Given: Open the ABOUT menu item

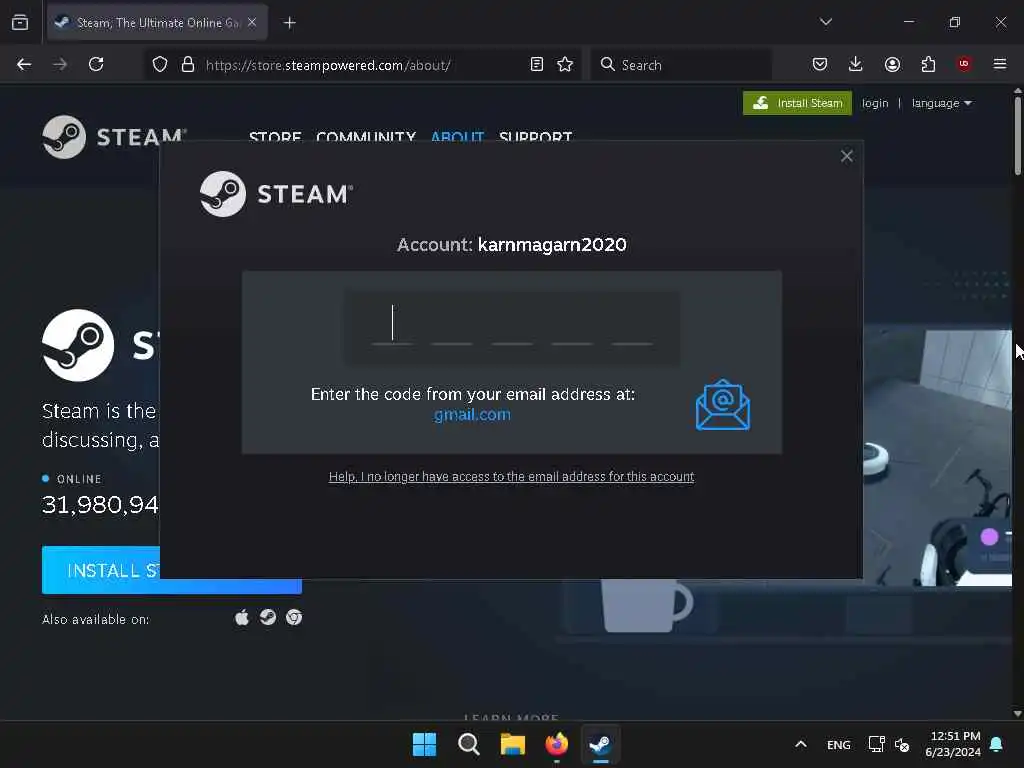Looking at the screenshot, I should tap(457, 136).
